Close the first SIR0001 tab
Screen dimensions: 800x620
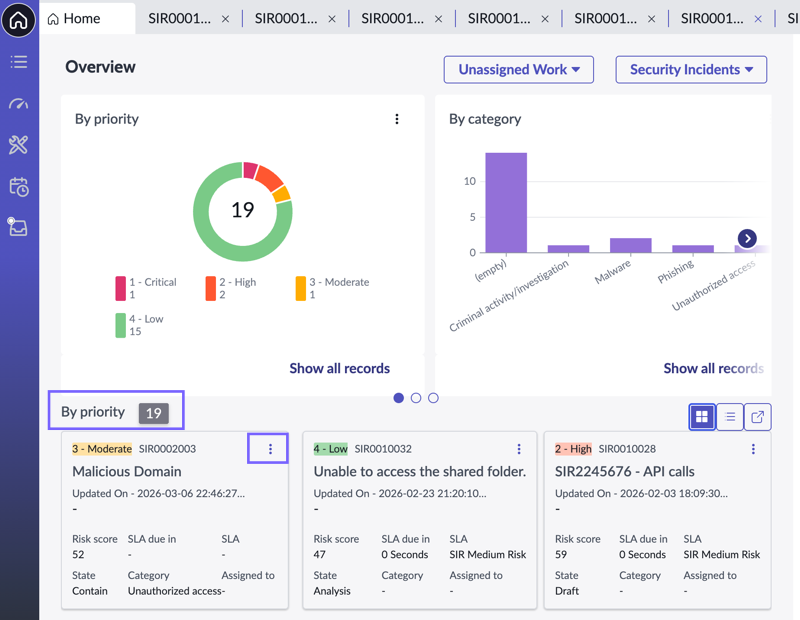(226, 19)
